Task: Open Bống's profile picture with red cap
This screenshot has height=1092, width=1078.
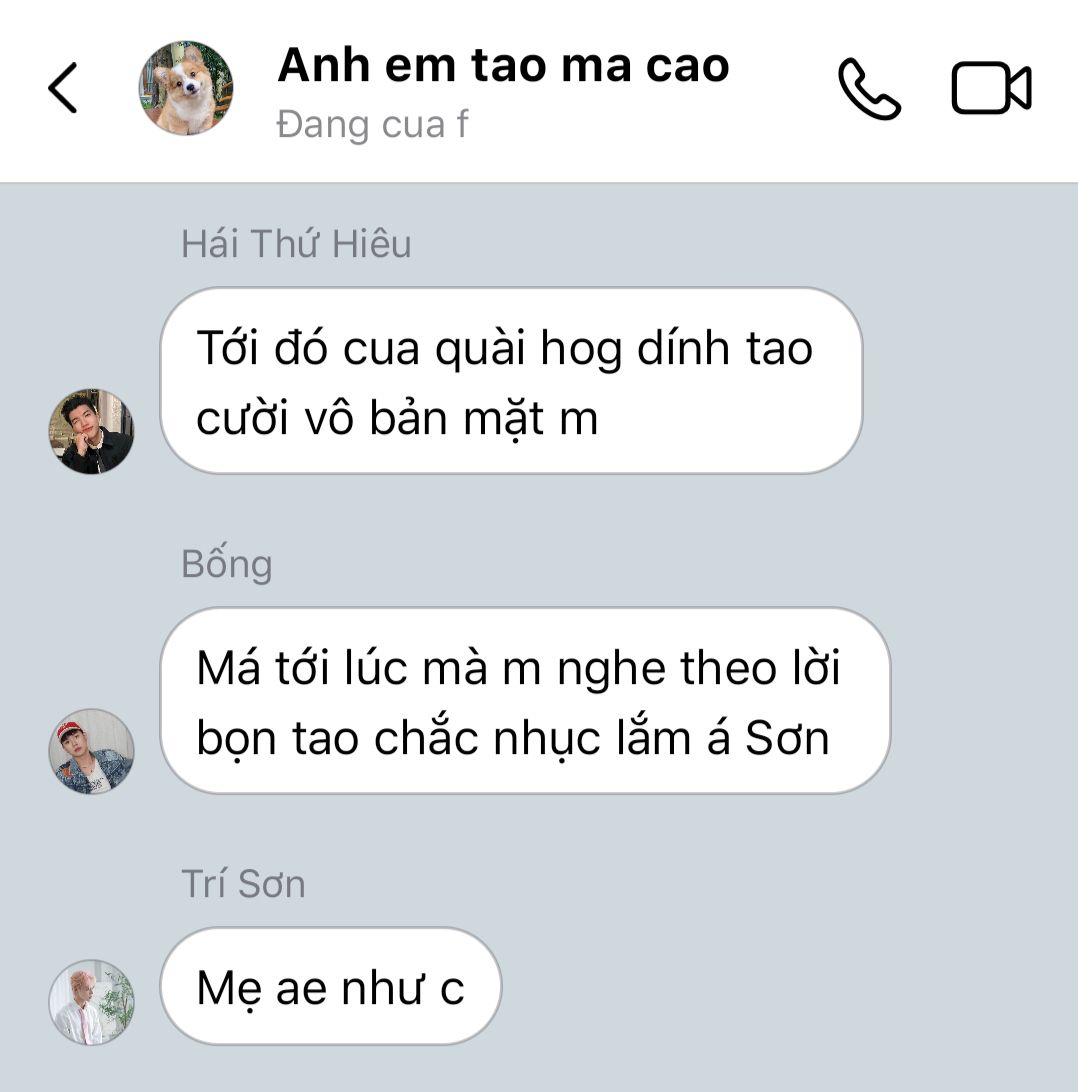Action: pos(91,751)
